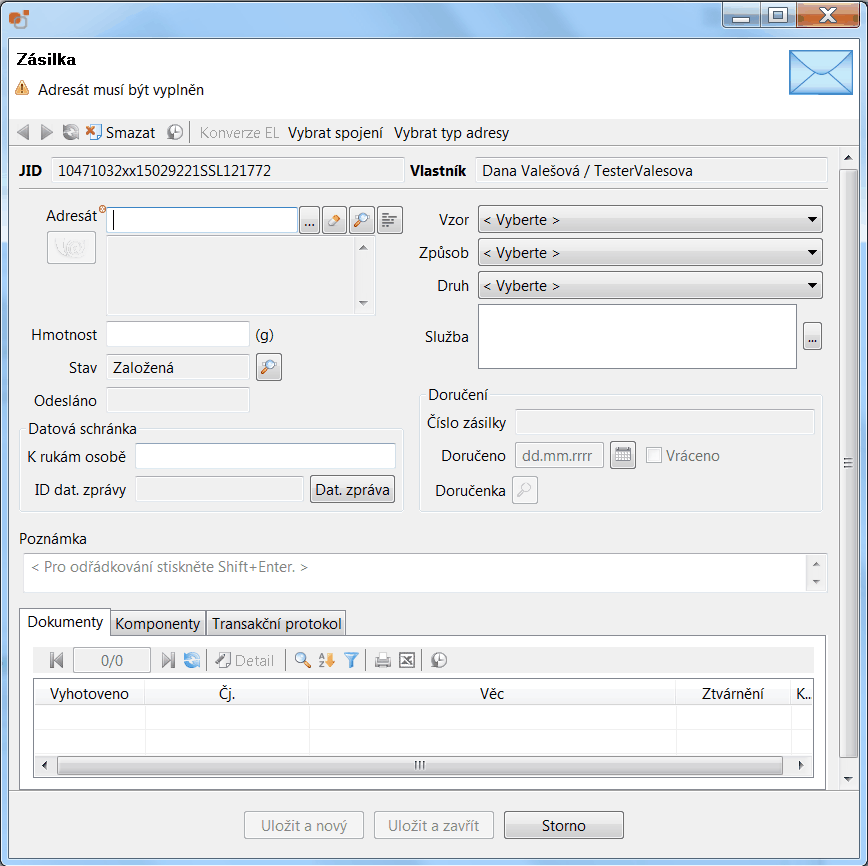Click the app icon in the title bar
The image size is (868, 866).
point(19,19)
